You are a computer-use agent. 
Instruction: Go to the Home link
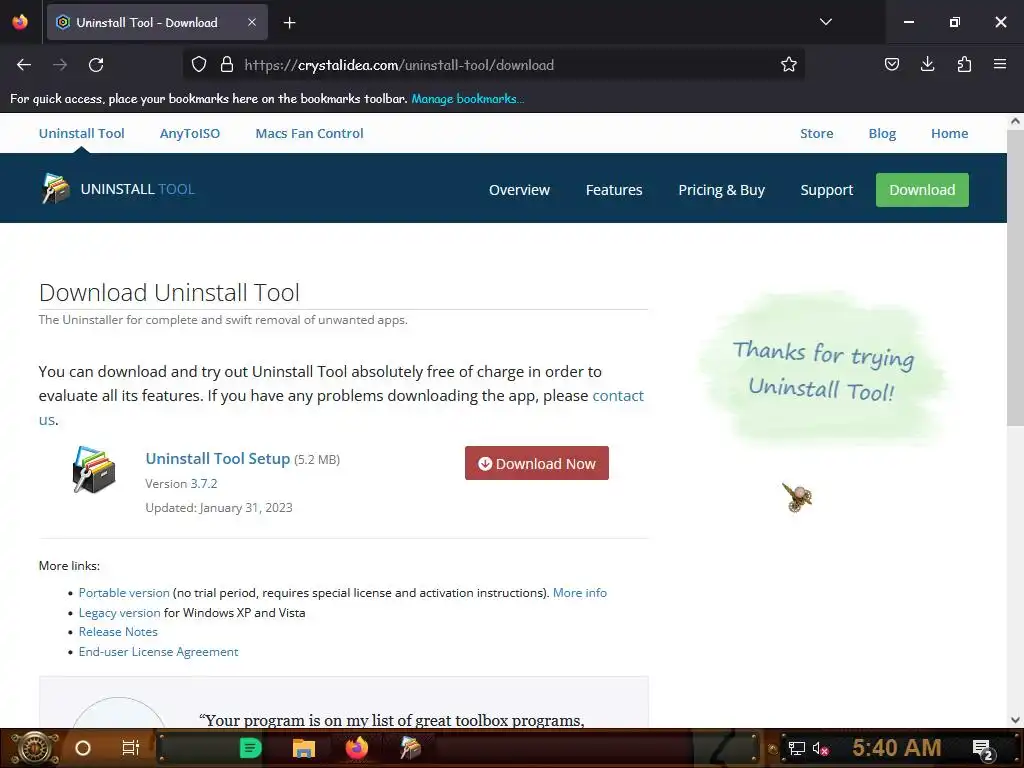click(950, 133)
